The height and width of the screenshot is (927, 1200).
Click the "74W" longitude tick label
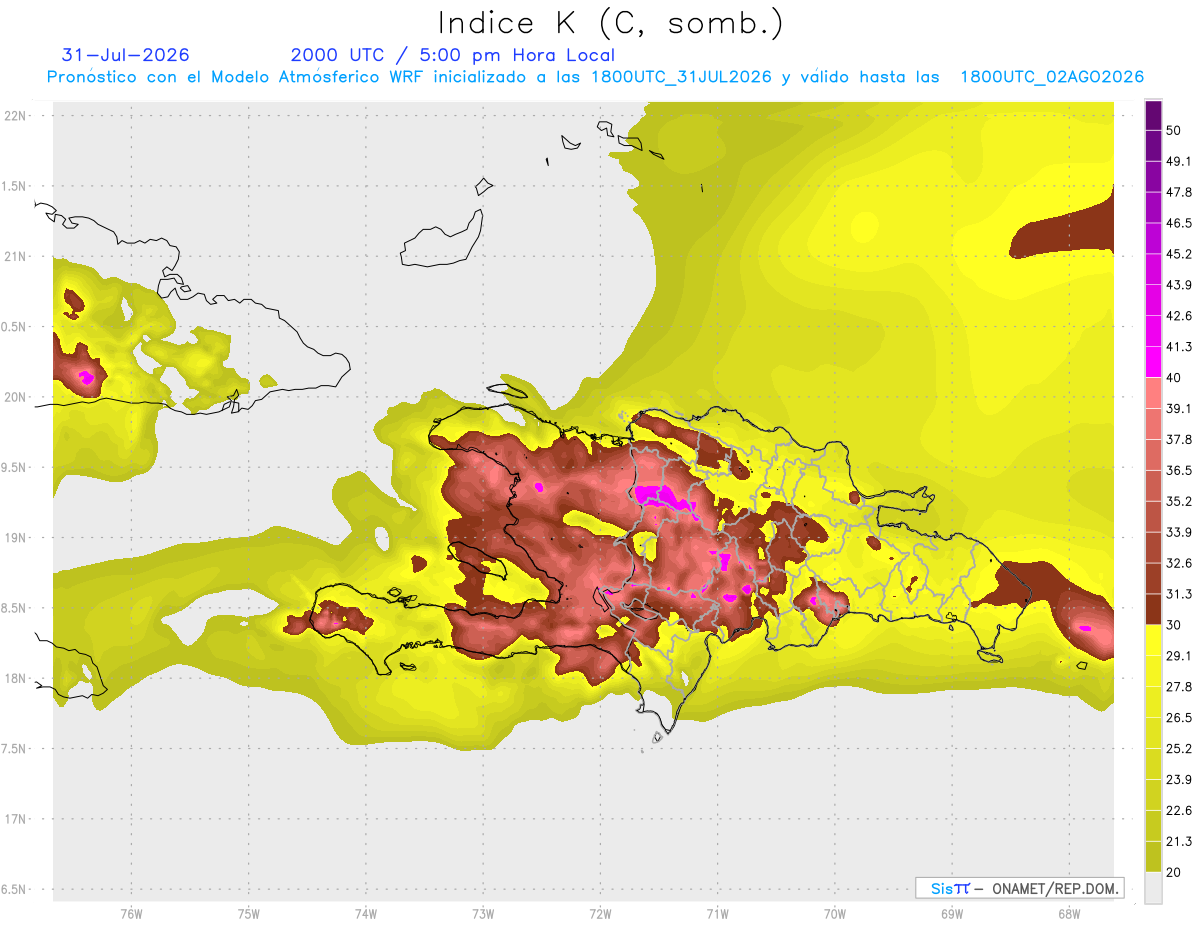365,915
